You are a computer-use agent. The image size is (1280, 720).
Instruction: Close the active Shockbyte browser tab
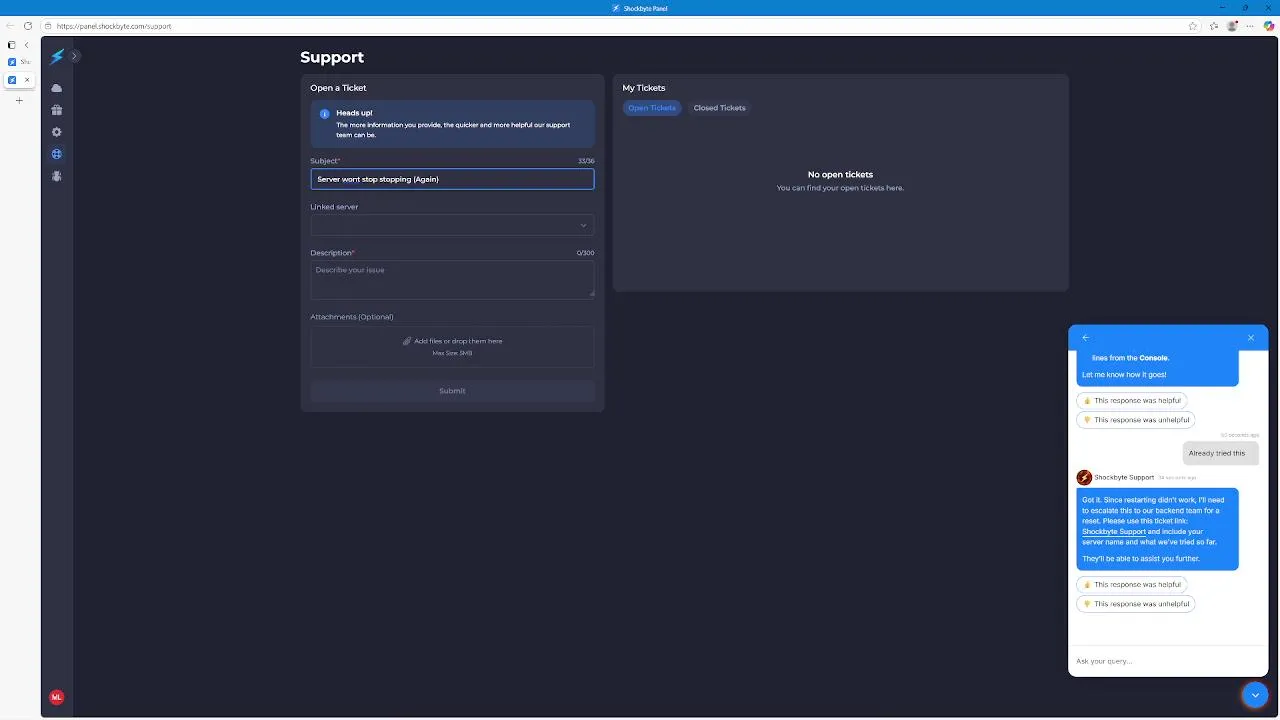pos(27,80)
